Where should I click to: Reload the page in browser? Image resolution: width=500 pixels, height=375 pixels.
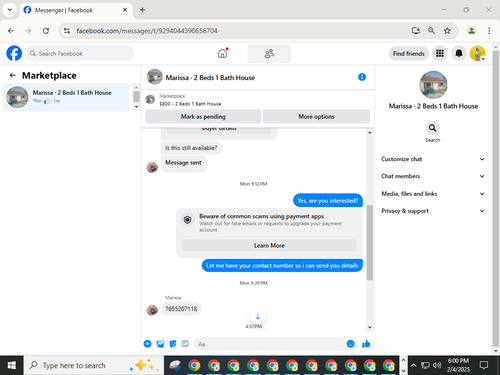tap(46, 31)
